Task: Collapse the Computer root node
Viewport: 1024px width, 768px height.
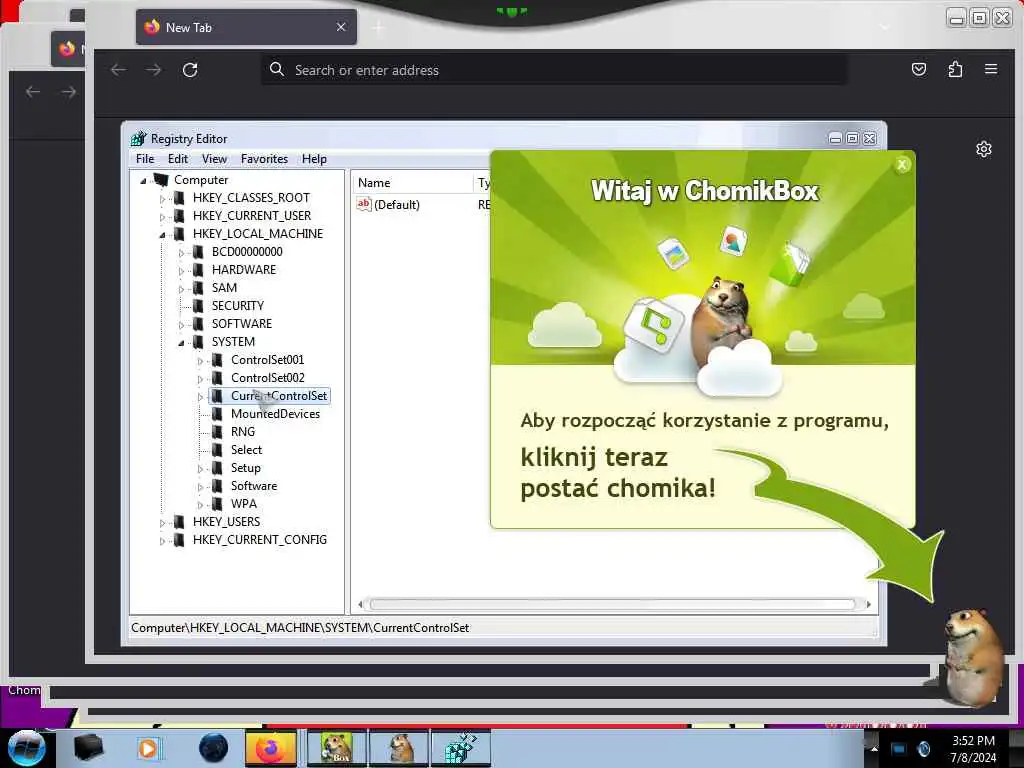Action: click(143, 181)
